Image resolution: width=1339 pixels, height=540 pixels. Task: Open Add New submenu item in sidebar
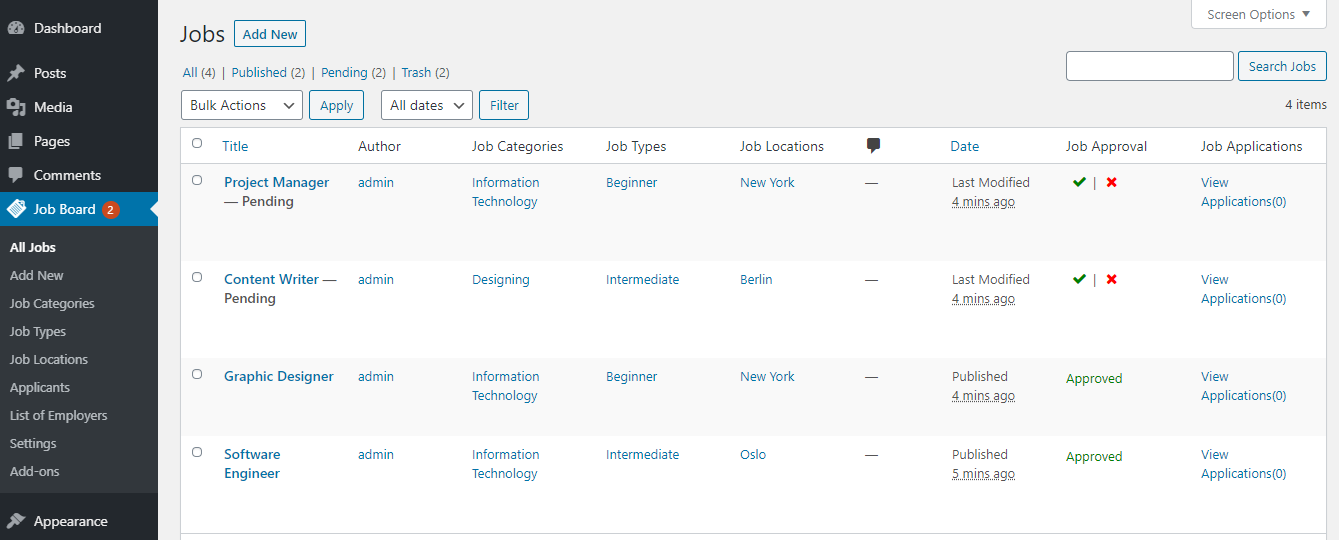(x=37, y=275)
